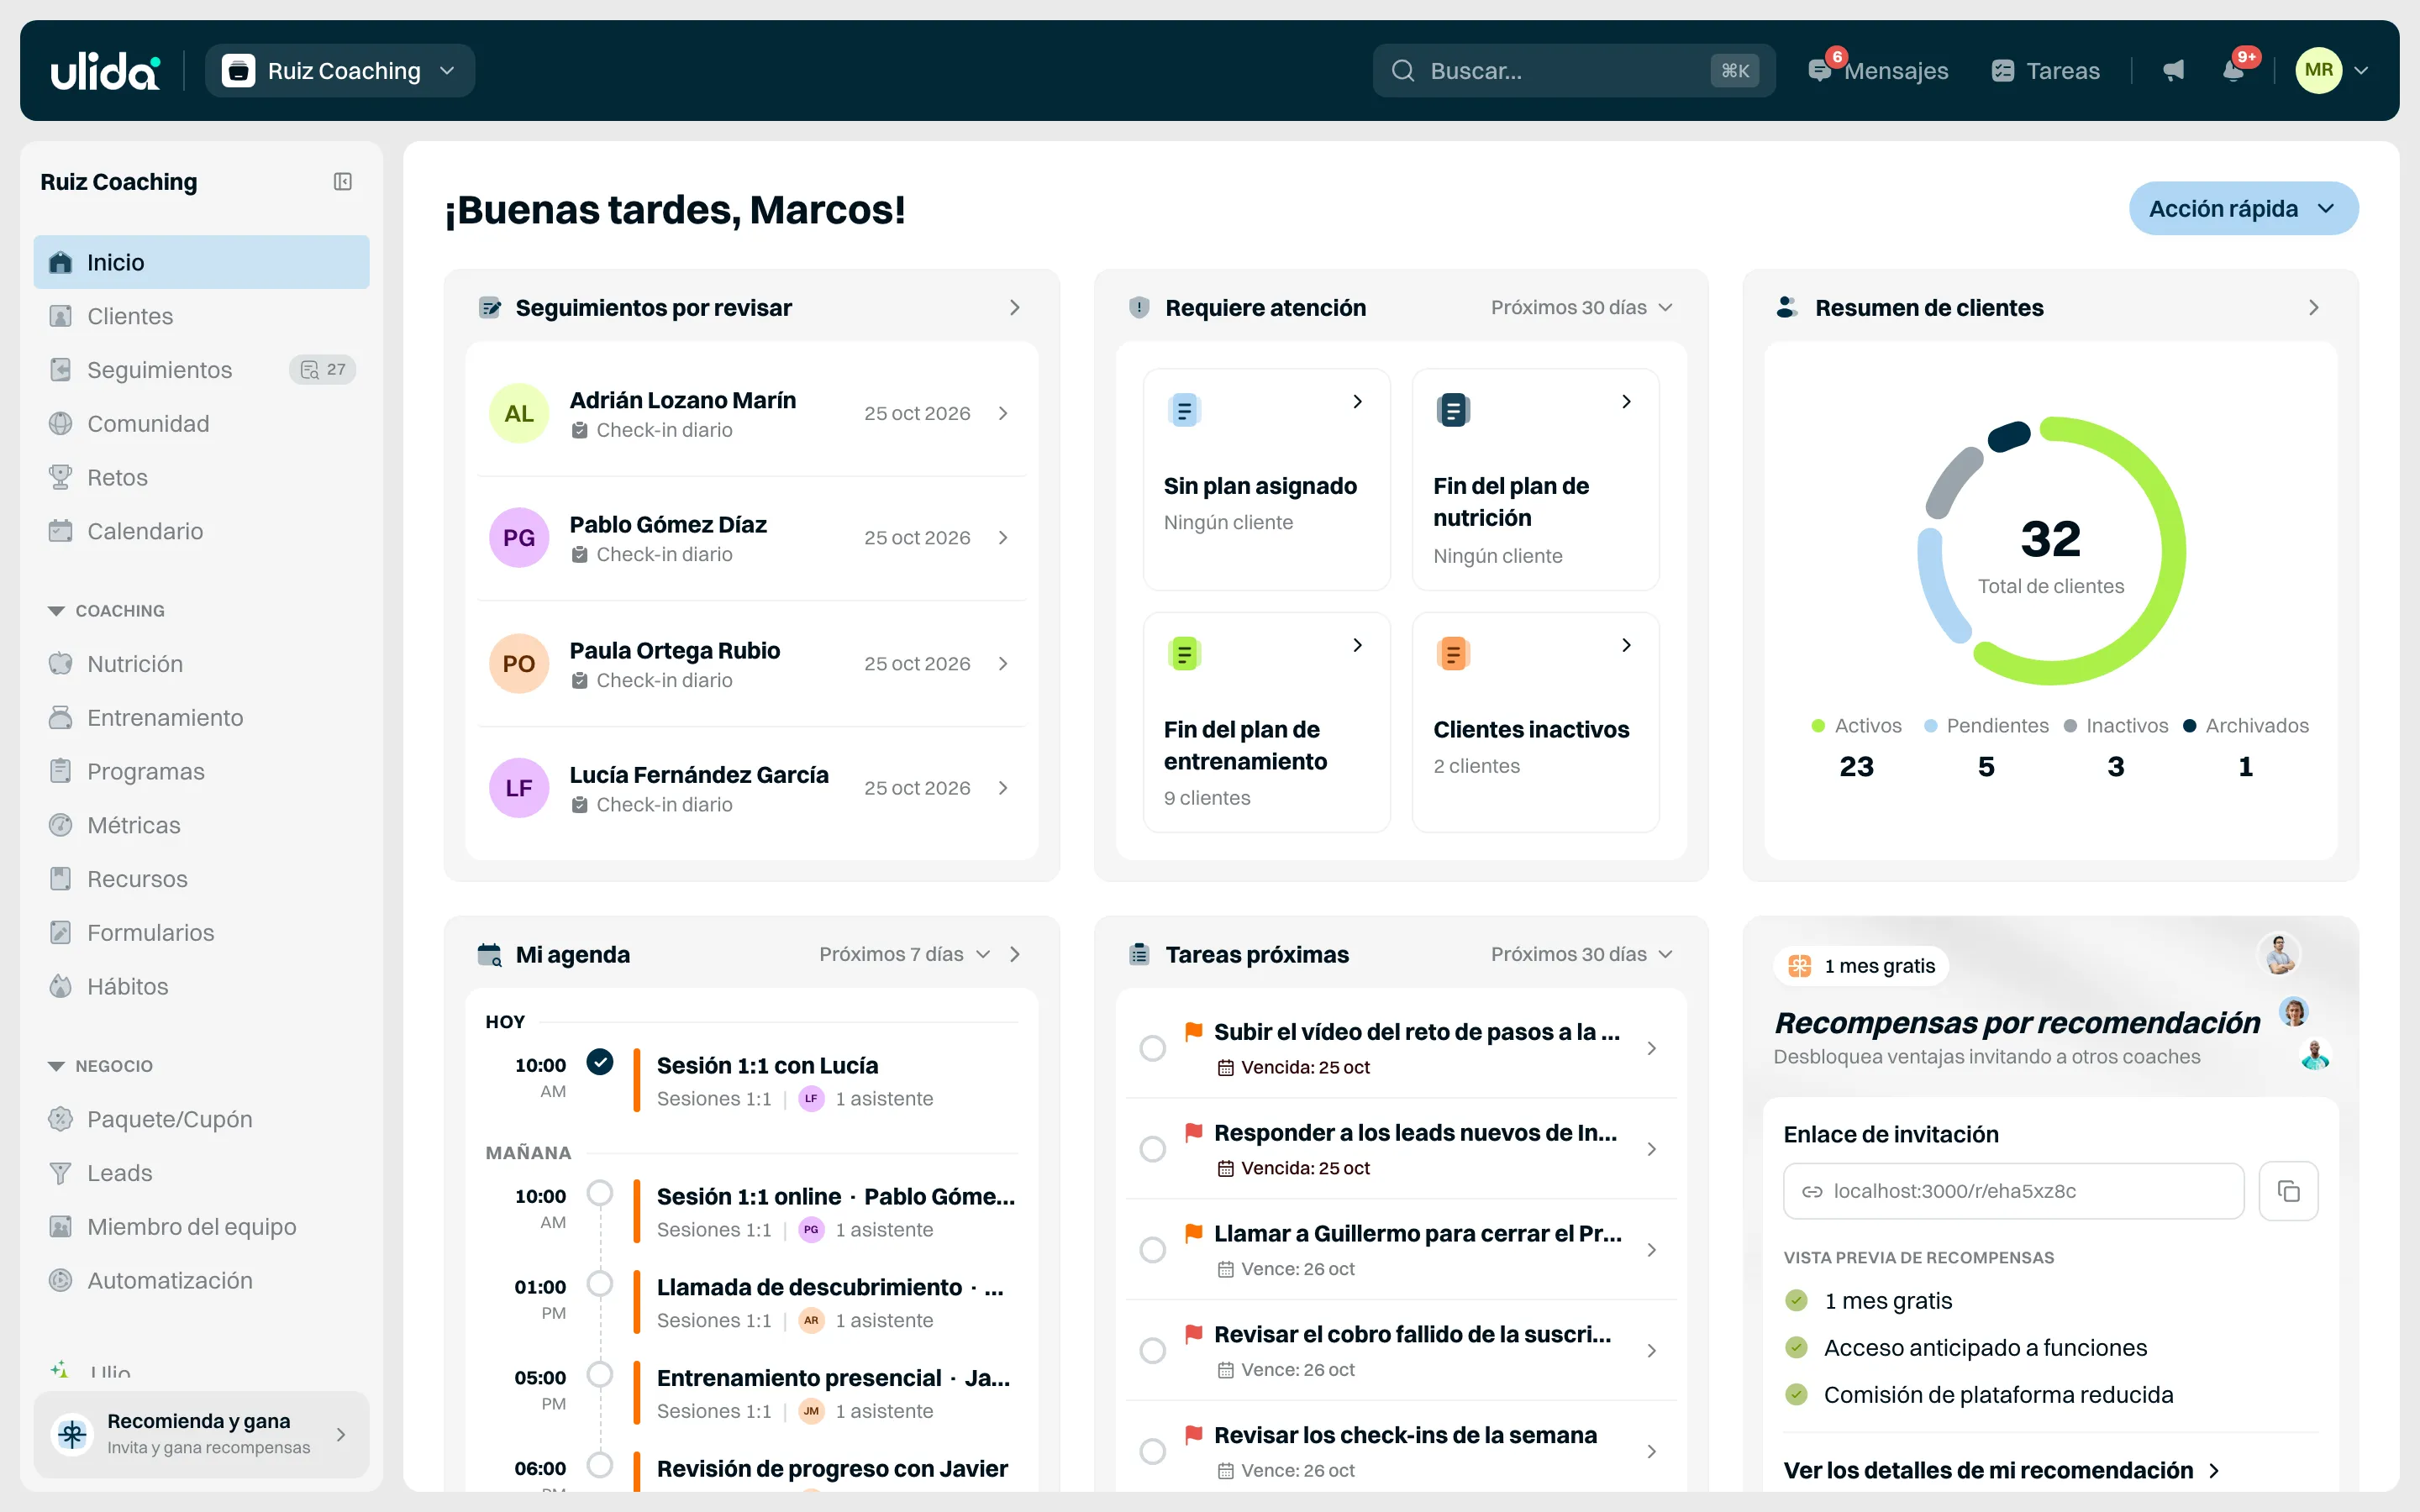Collapse the sidebar panel icon
The width and height of the screenshot is (2420, 1512).
click(343, 181)
